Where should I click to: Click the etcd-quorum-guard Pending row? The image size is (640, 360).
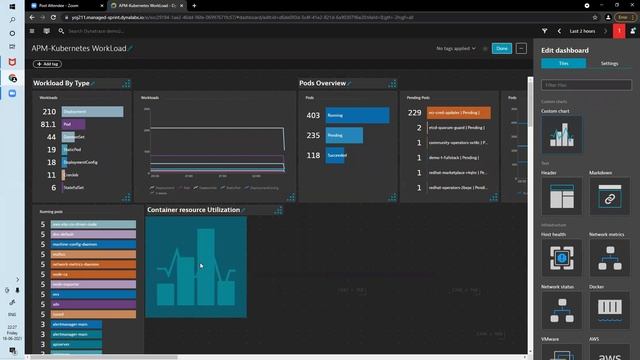pos(457,128)
